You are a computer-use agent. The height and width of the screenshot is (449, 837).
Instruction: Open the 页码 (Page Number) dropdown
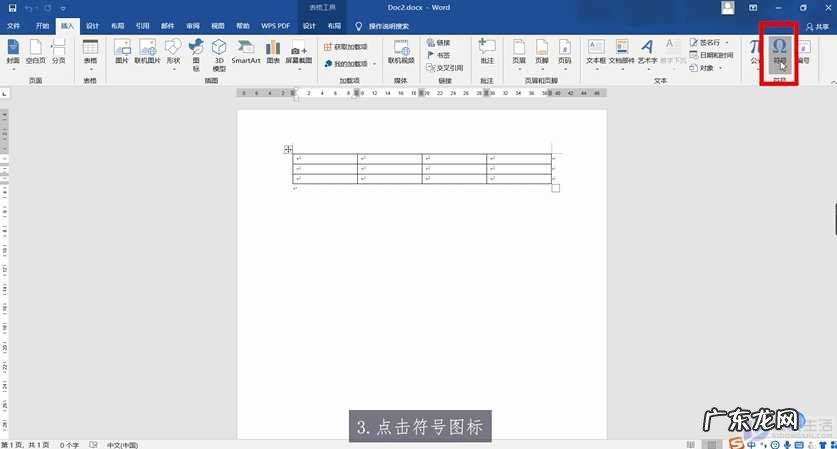point(565,54)
